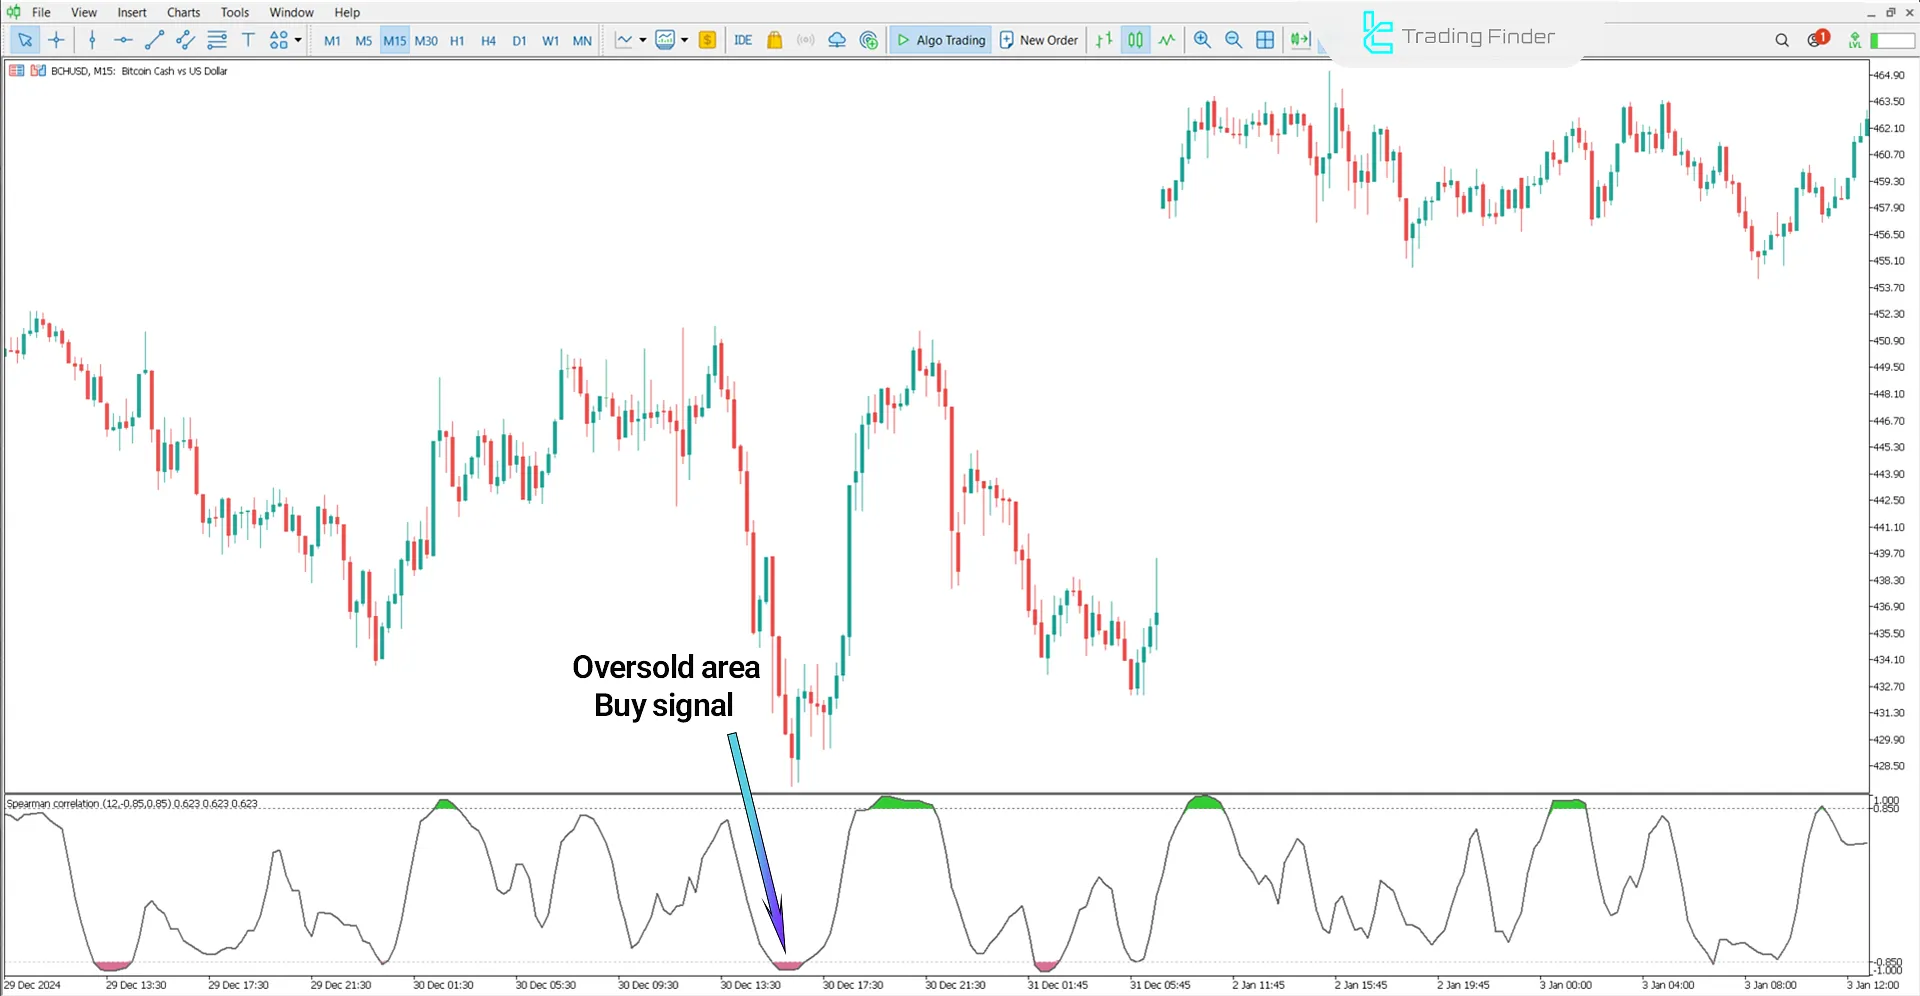Select the M30 timeframe button

426,40
